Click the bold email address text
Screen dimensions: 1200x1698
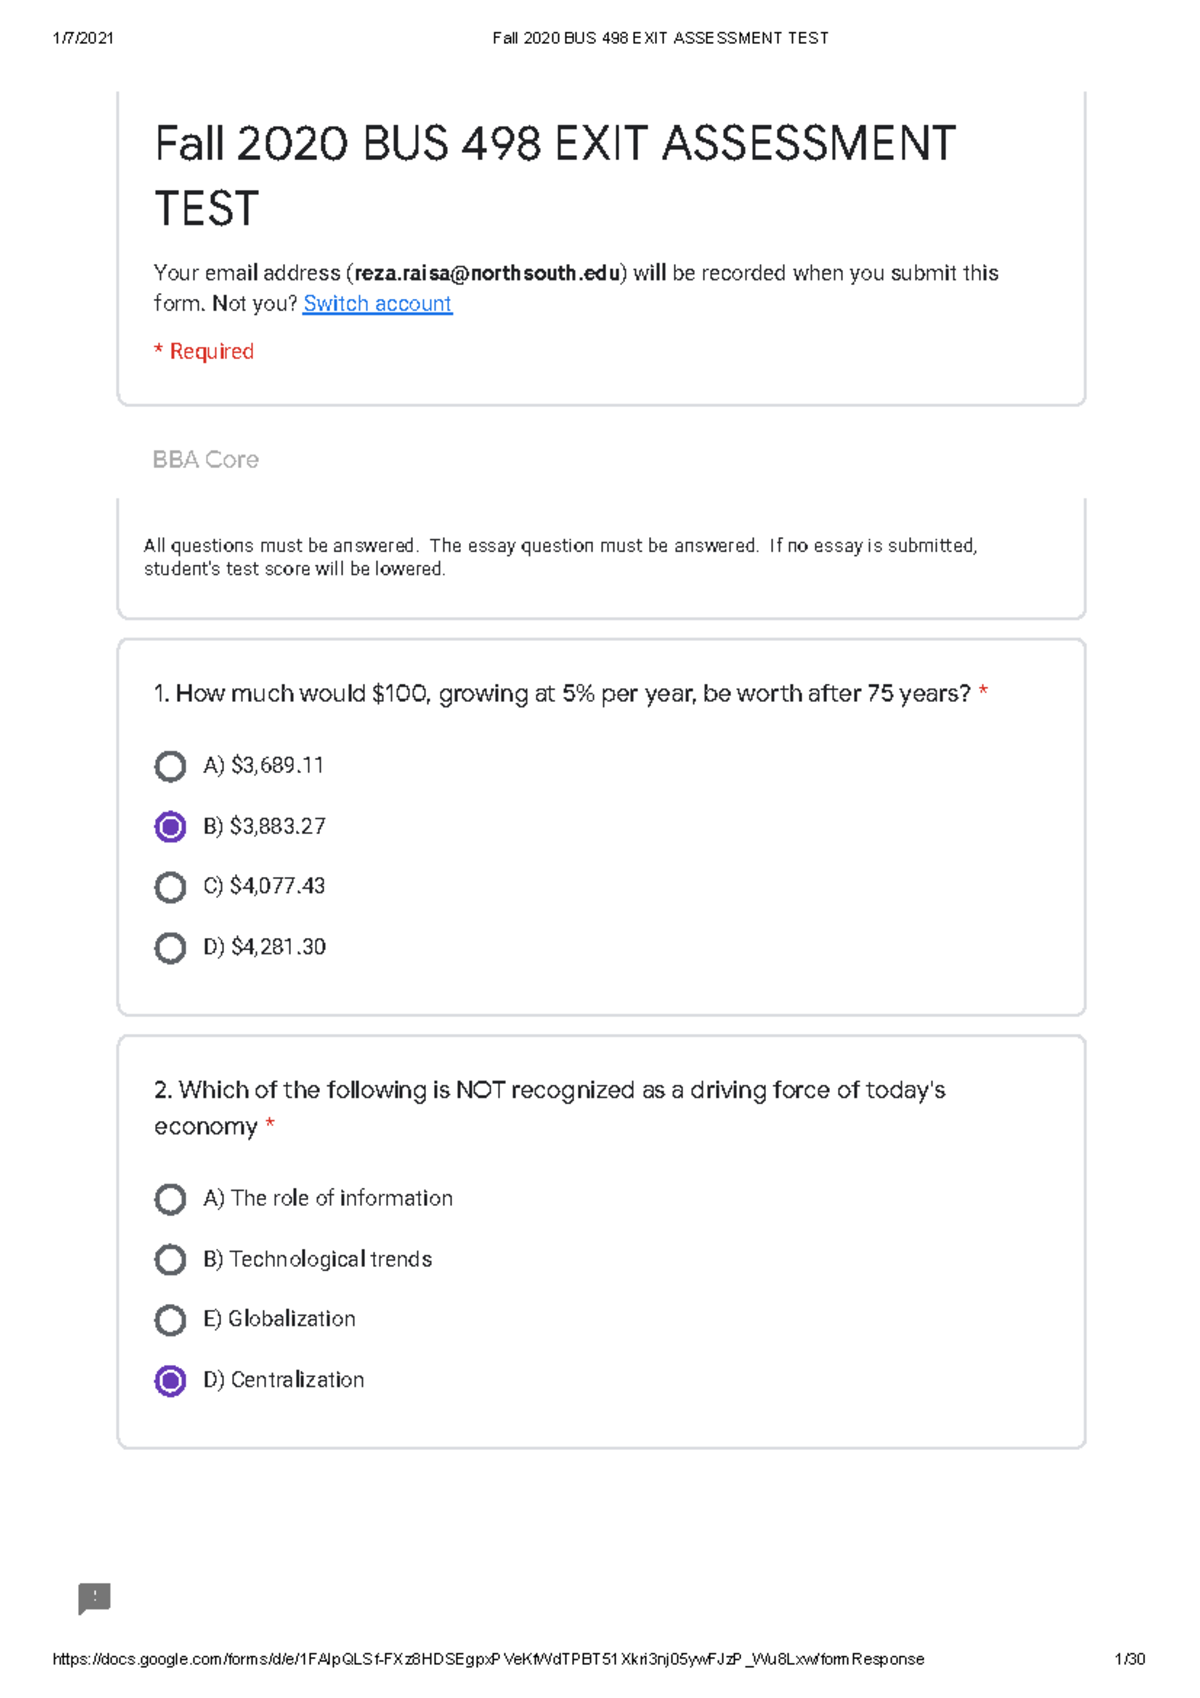pyautogui.click(x=487, y=273)
